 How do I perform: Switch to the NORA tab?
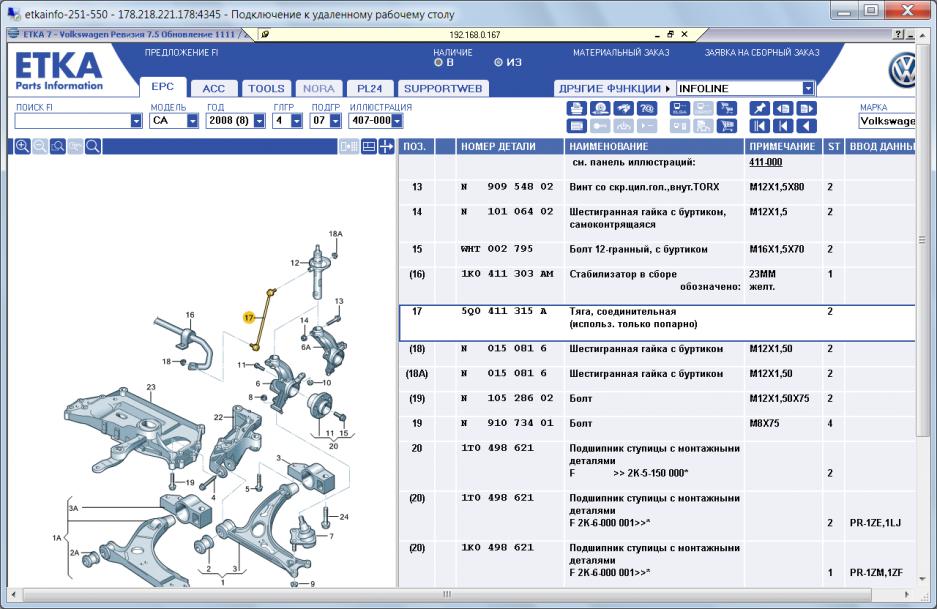tap(319, 88)
